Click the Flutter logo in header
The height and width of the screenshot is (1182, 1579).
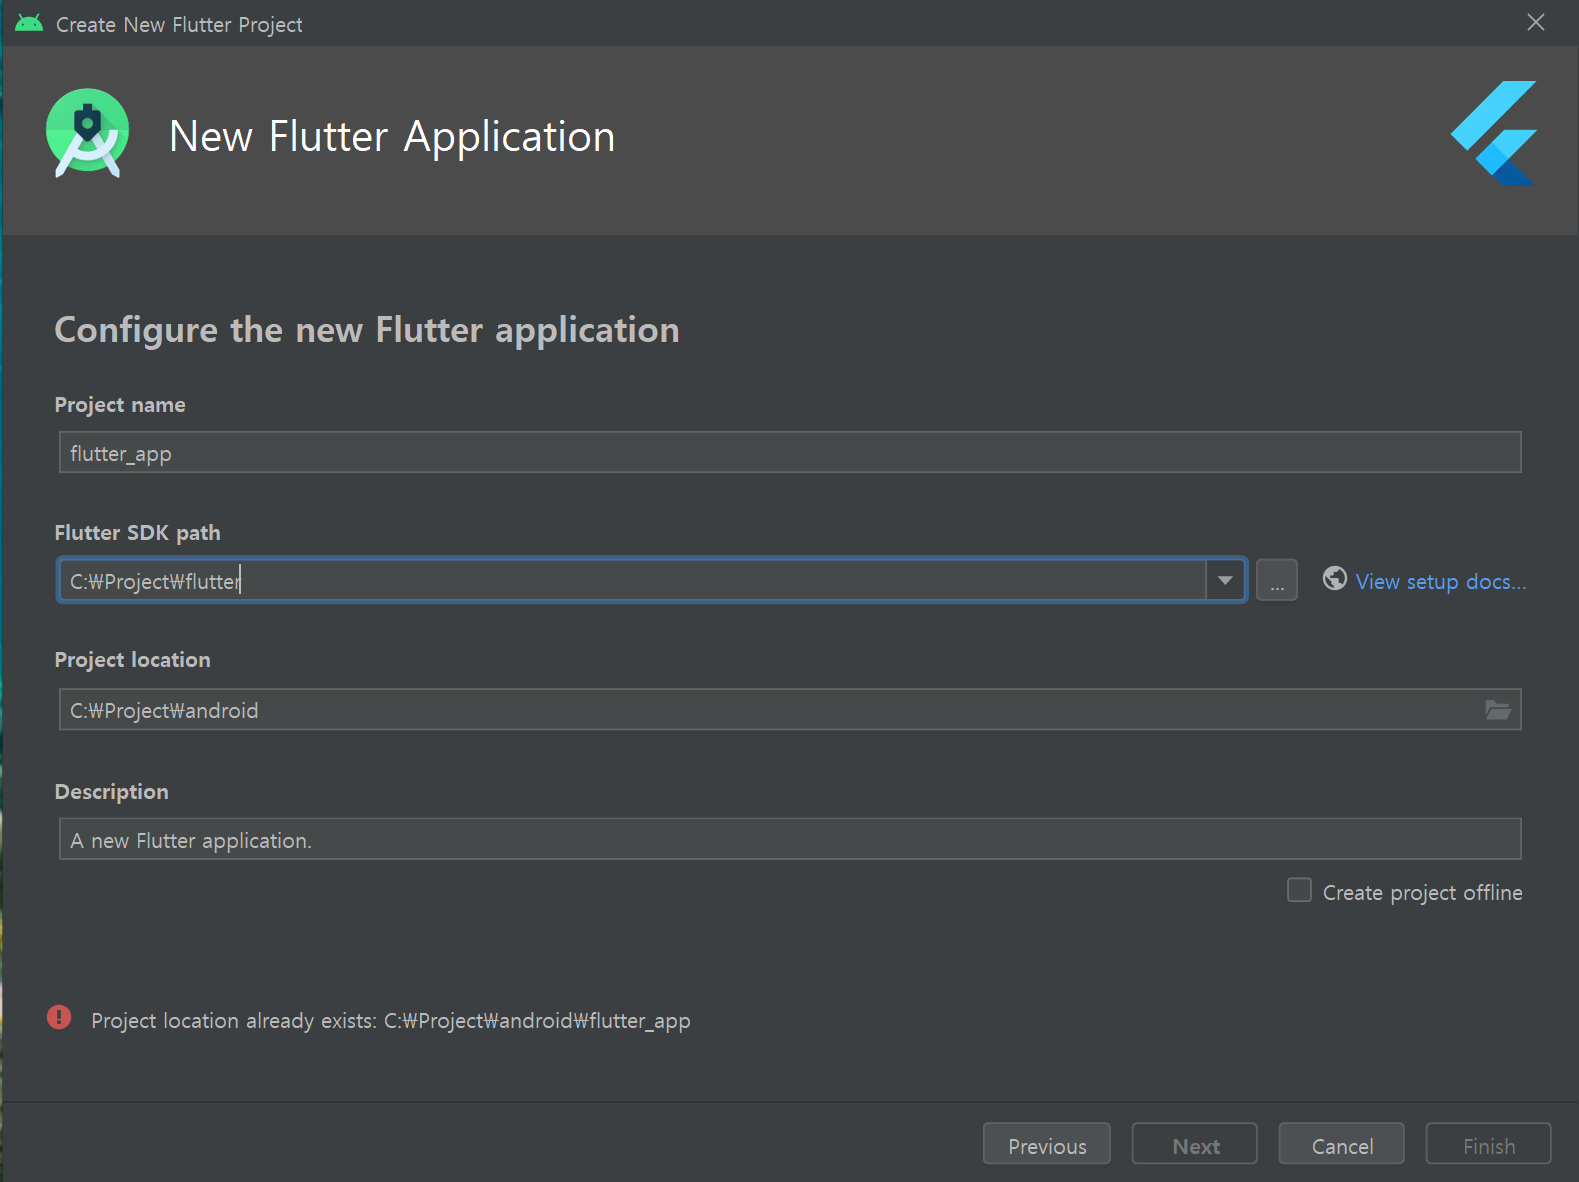click(1494, 133)
